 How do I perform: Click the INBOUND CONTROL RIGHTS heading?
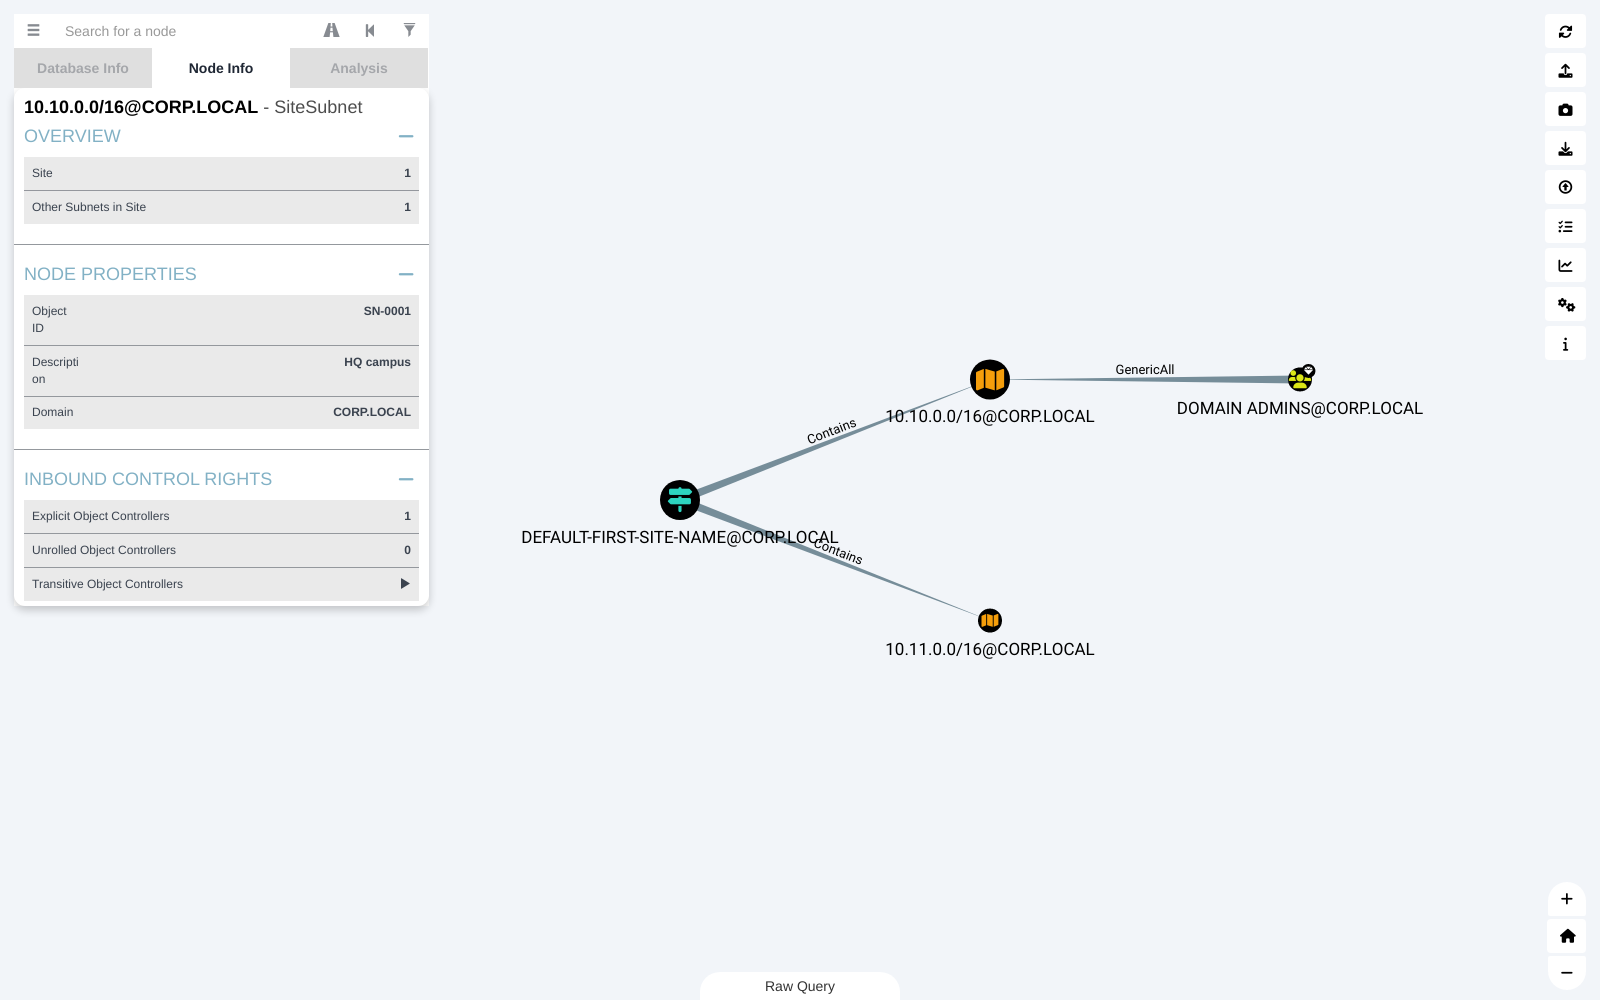tap(148, 479)
